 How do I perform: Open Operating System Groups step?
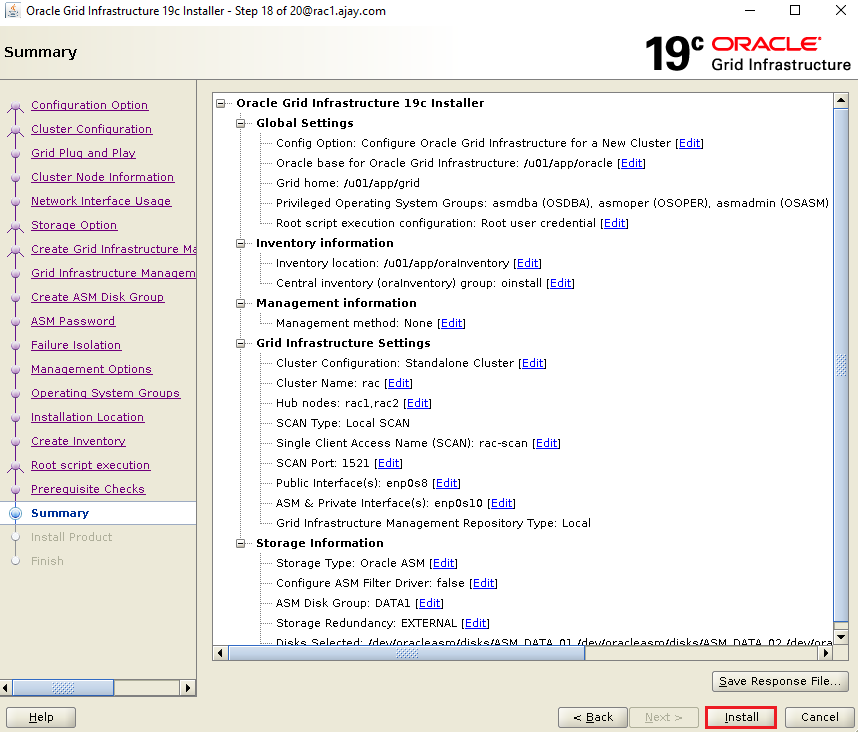click(x=105, y=393)
